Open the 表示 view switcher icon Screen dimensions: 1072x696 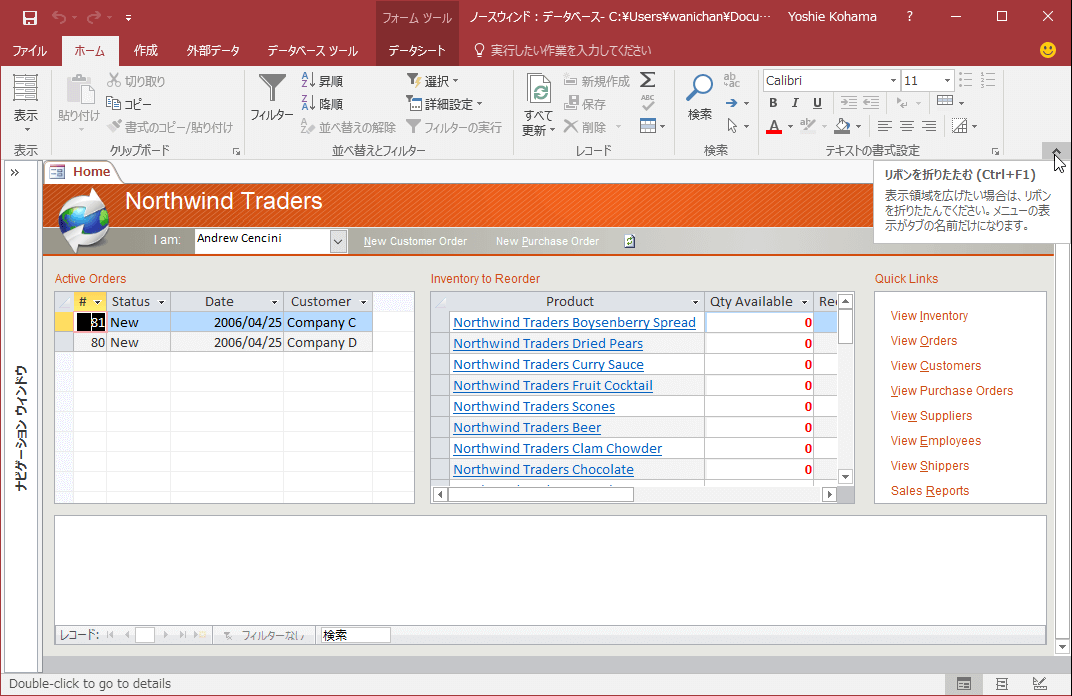(x=26, y=88)
